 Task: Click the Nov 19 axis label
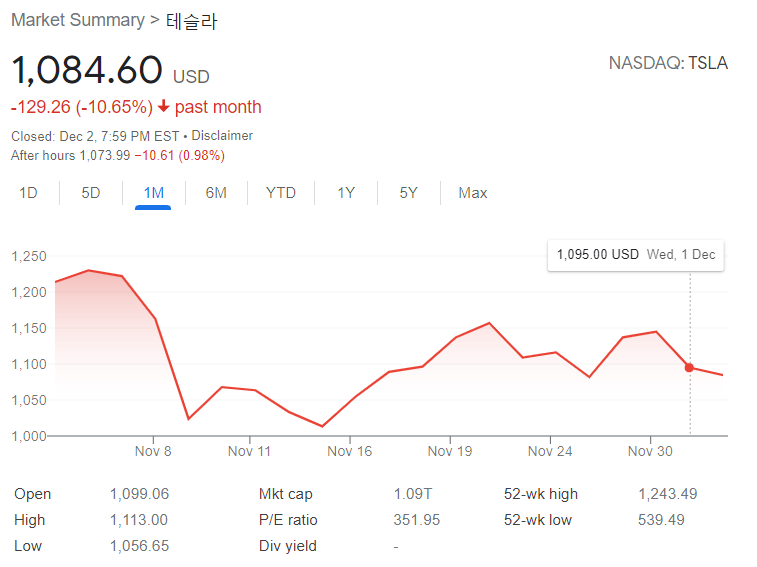point(450,452)
